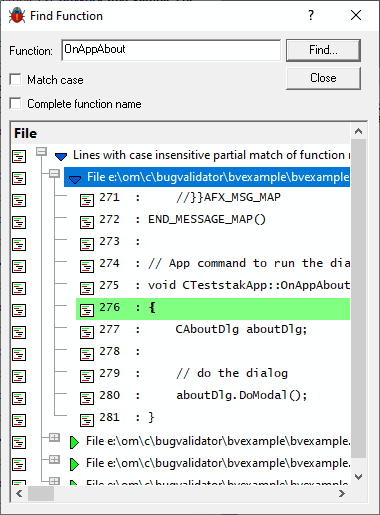Click the Function input field
This screenshot has width=380, height=515.
tap(171, 50)
